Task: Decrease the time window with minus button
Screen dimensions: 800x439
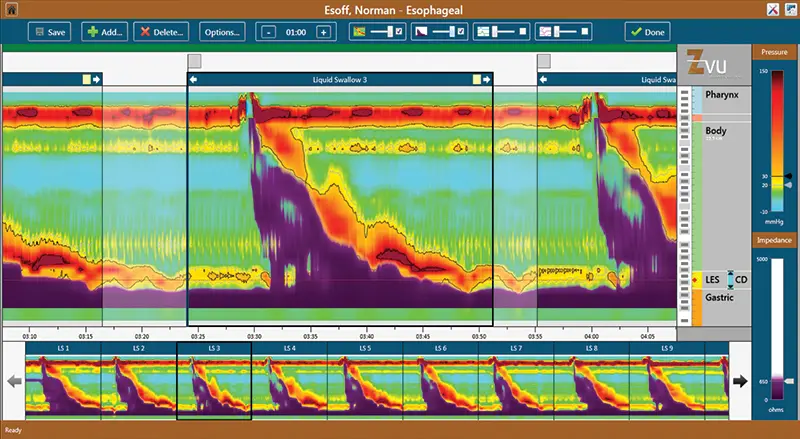Action: coord(270,32)
